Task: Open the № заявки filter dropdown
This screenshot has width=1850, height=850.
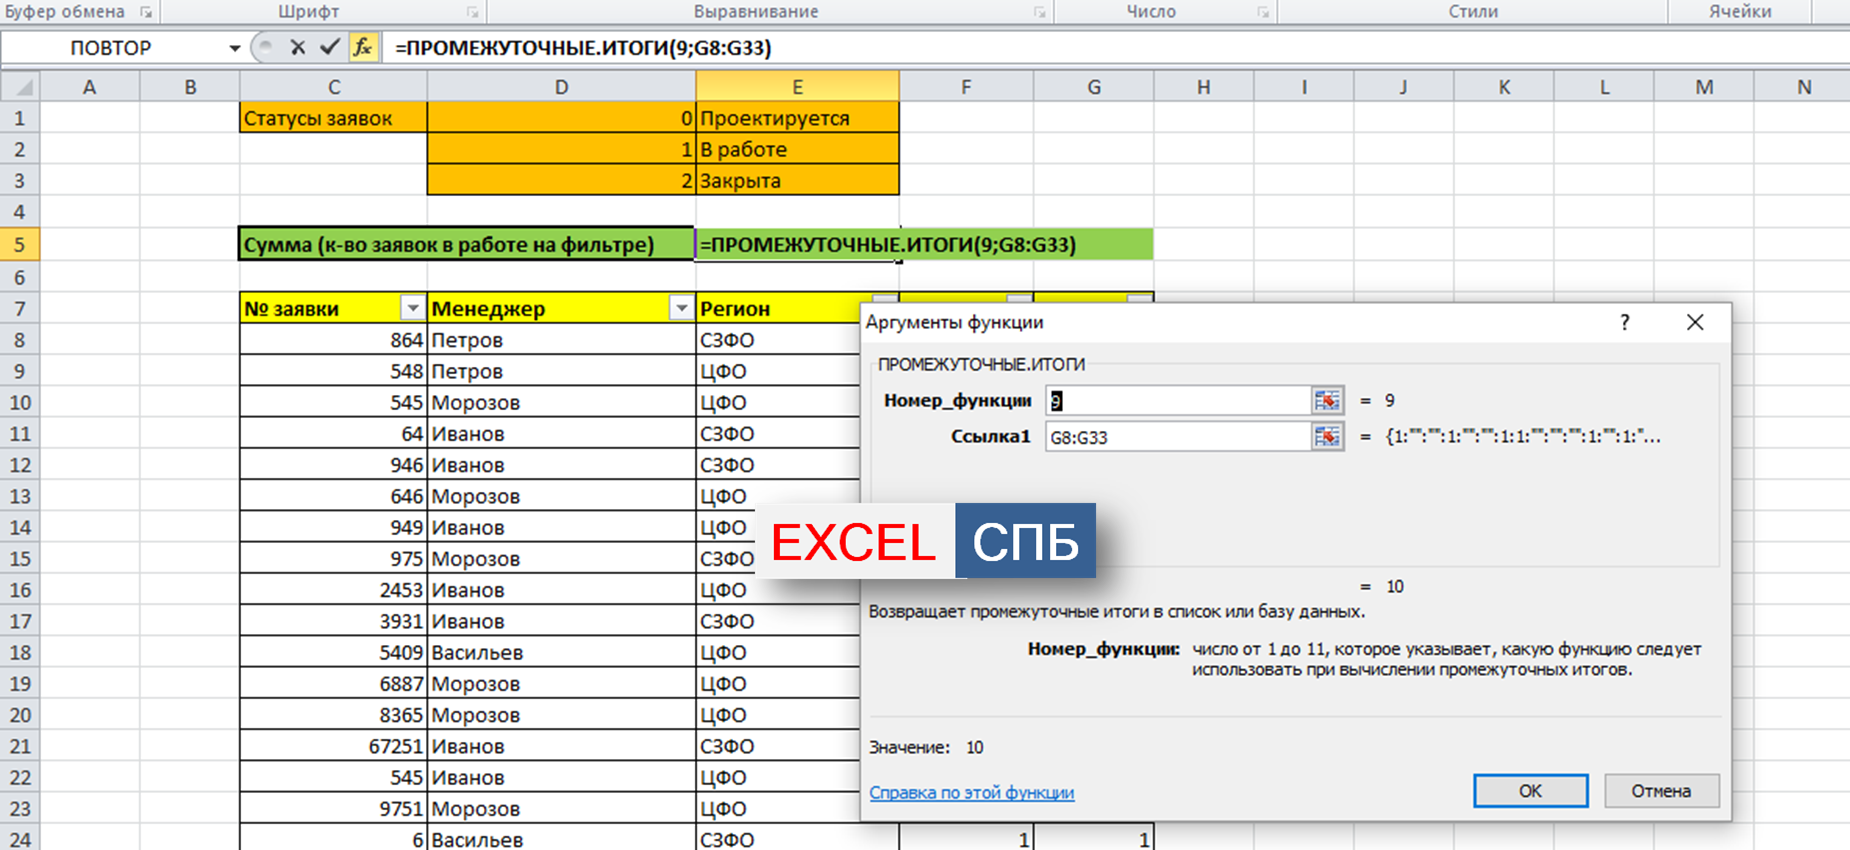Action: 412,308
